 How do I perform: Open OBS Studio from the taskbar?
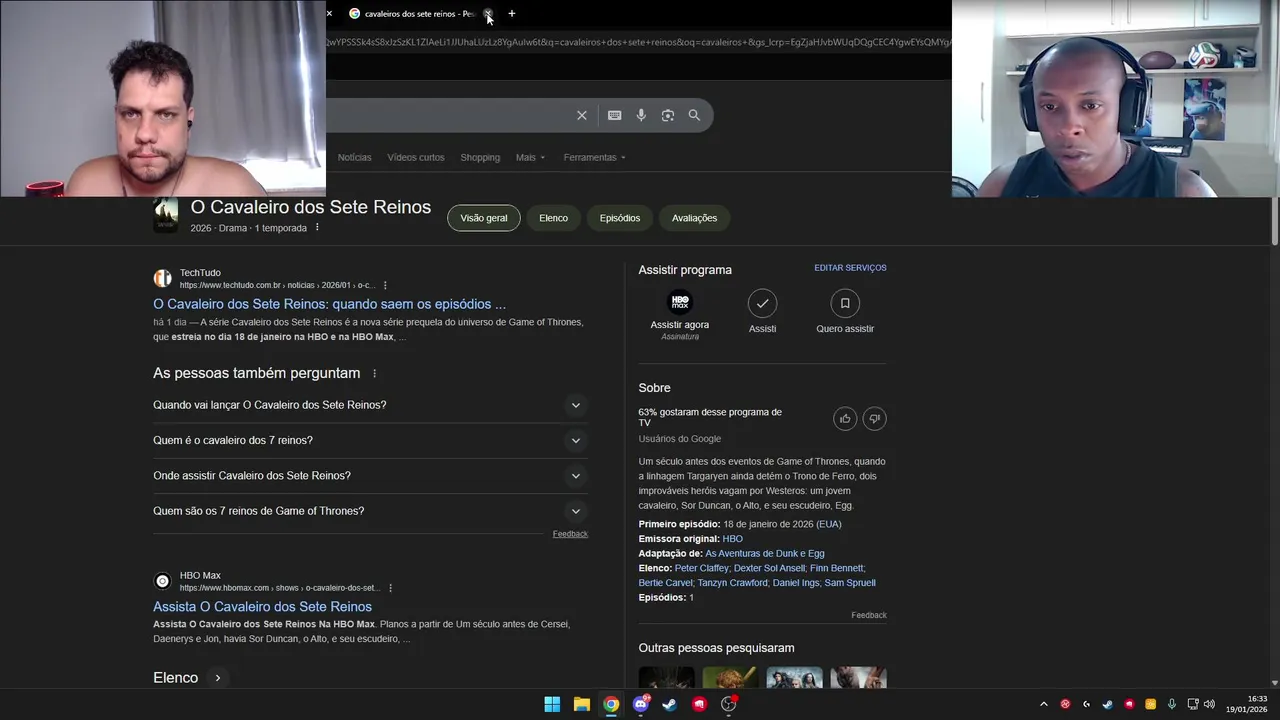tap(729, 704)
